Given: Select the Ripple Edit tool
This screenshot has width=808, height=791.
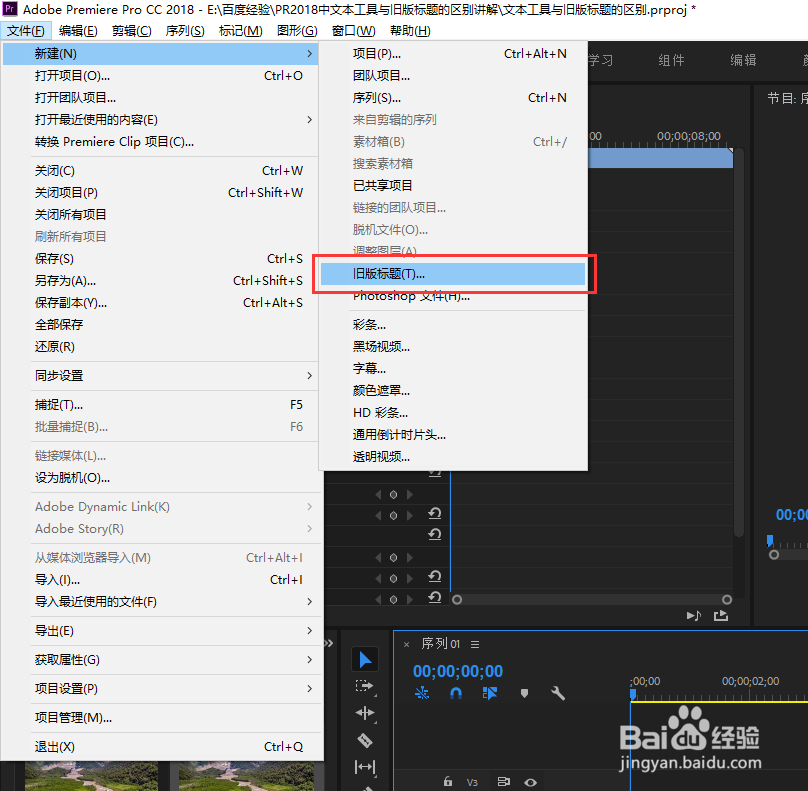Looking at the screenshot, I should 365,713.
